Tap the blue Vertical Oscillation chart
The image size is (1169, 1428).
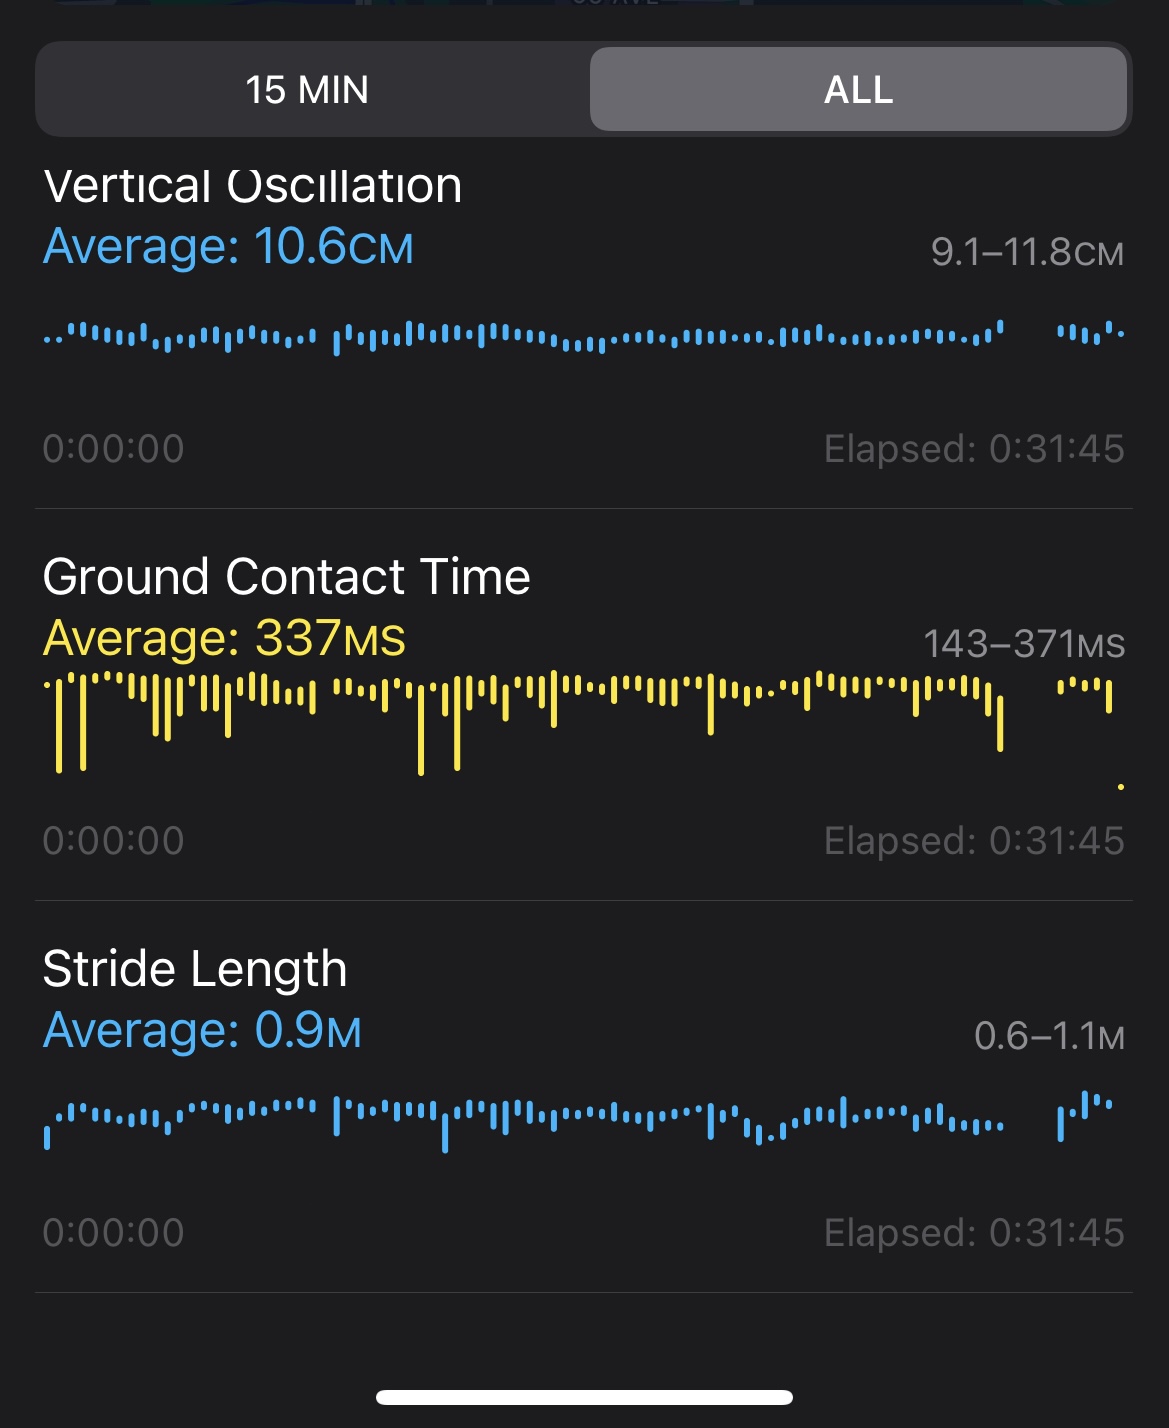[x=584, y=338]
